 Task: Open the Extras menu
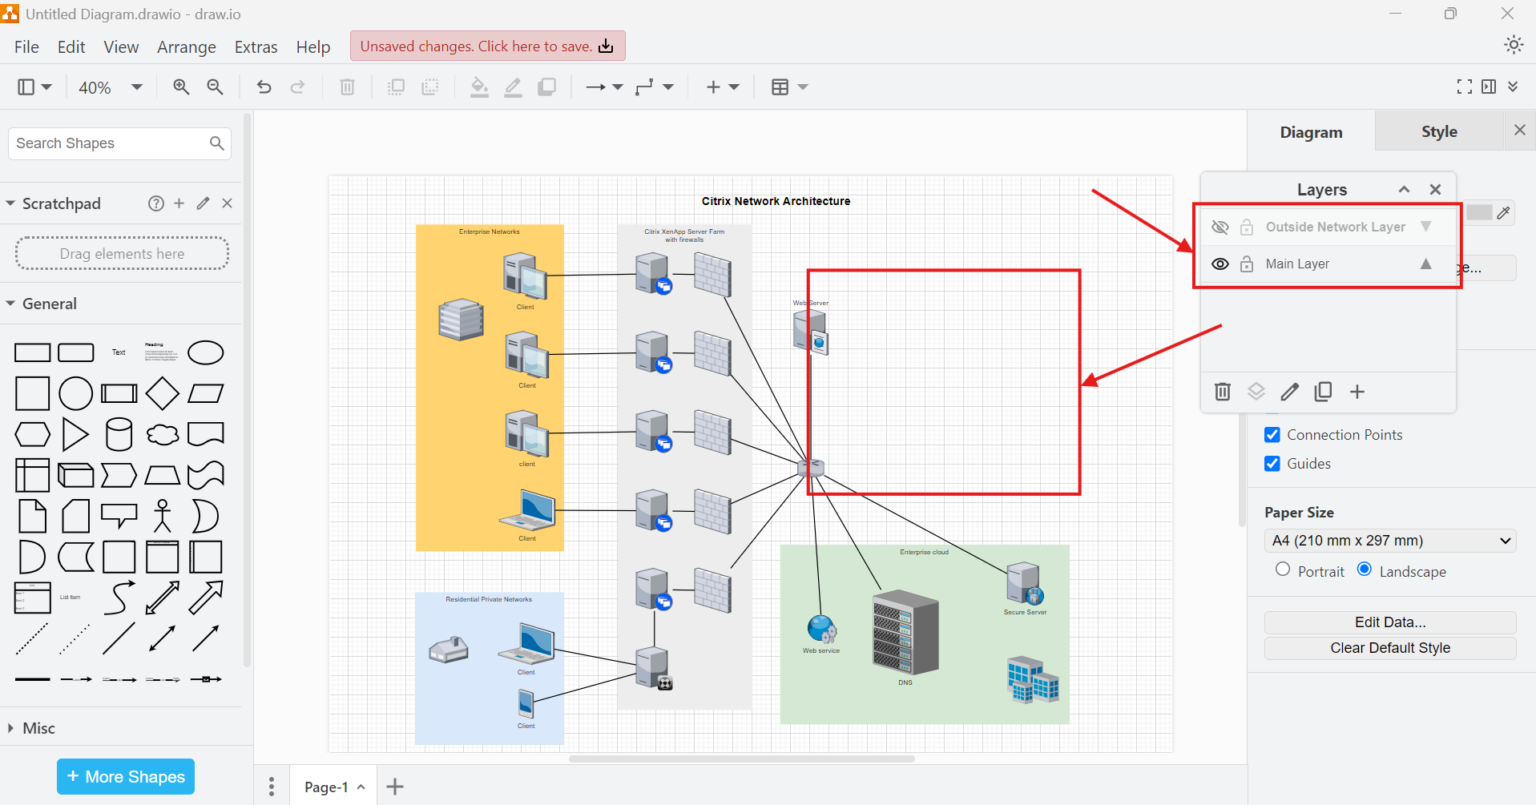point(256,46)
